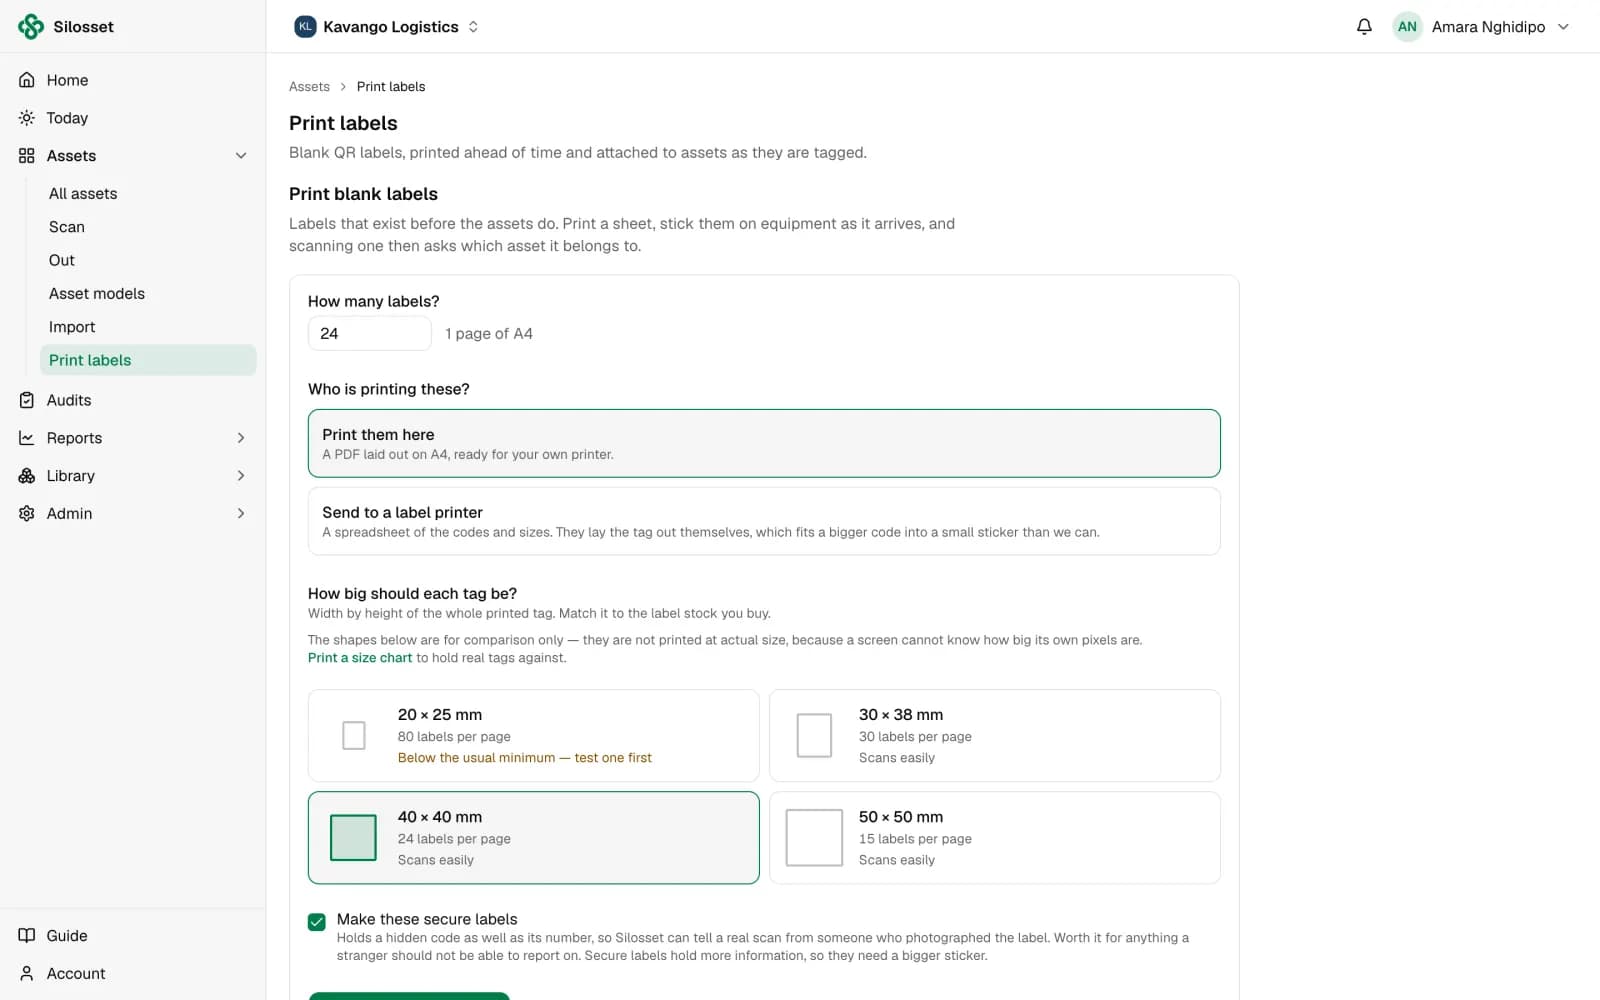Select the Send to a label printer option
1600x1000 pixels.
[764, 521]
